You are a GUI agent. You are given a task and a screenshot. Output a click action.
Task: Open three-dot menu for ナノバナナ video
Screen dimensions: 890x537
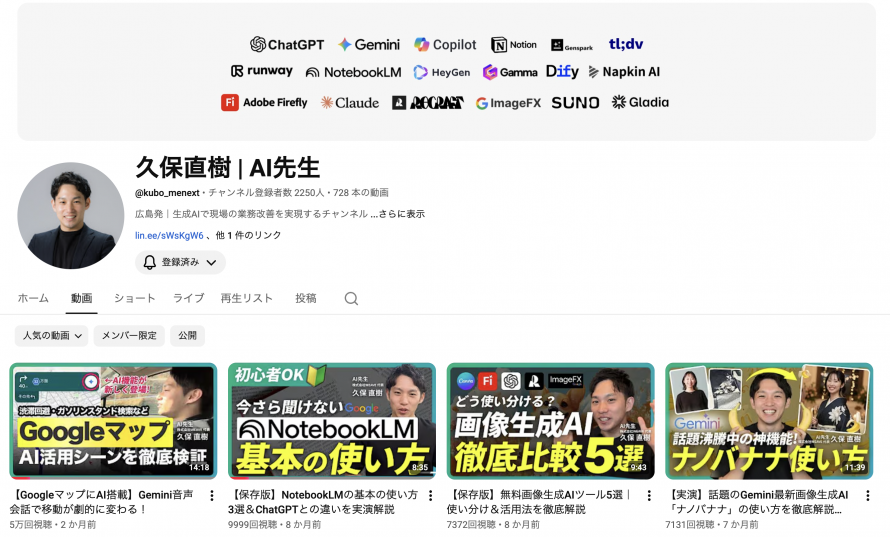click(x=867, y=496)
